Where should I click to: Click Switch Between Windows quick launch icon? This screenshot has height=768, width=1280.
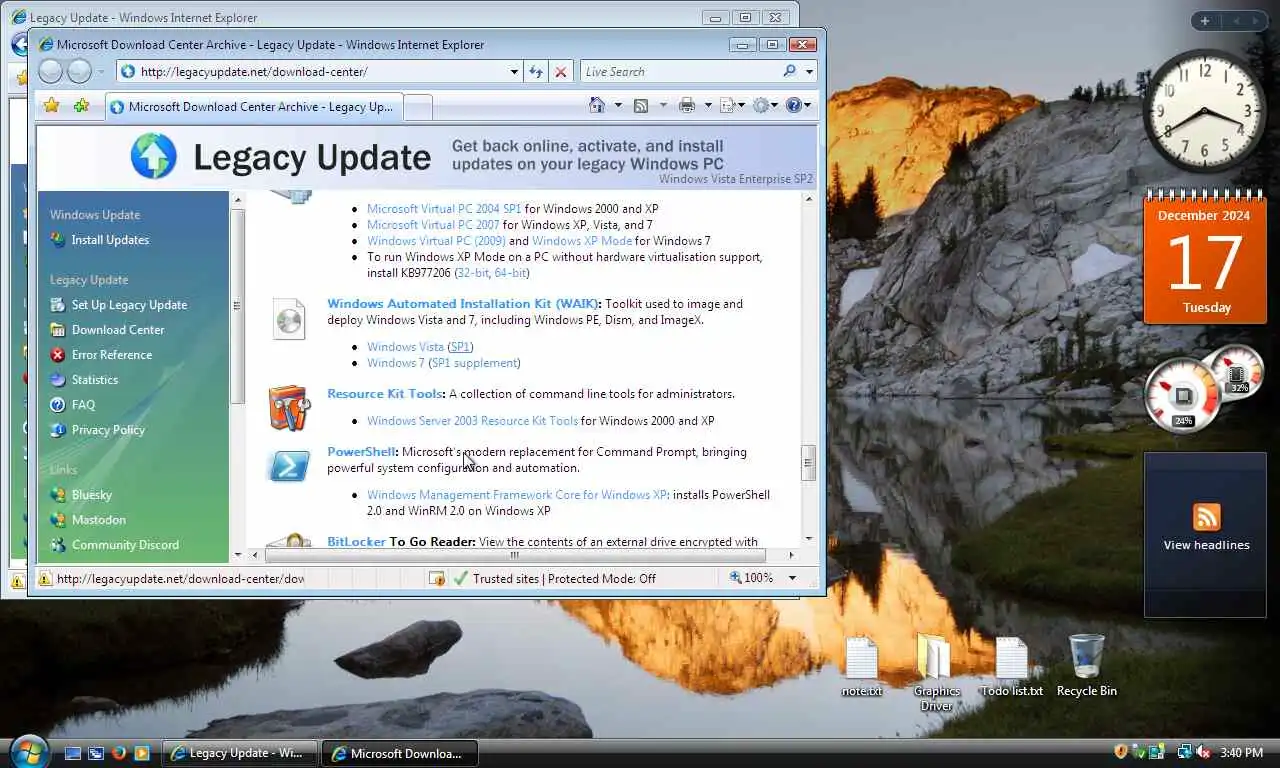coord(96,753)
